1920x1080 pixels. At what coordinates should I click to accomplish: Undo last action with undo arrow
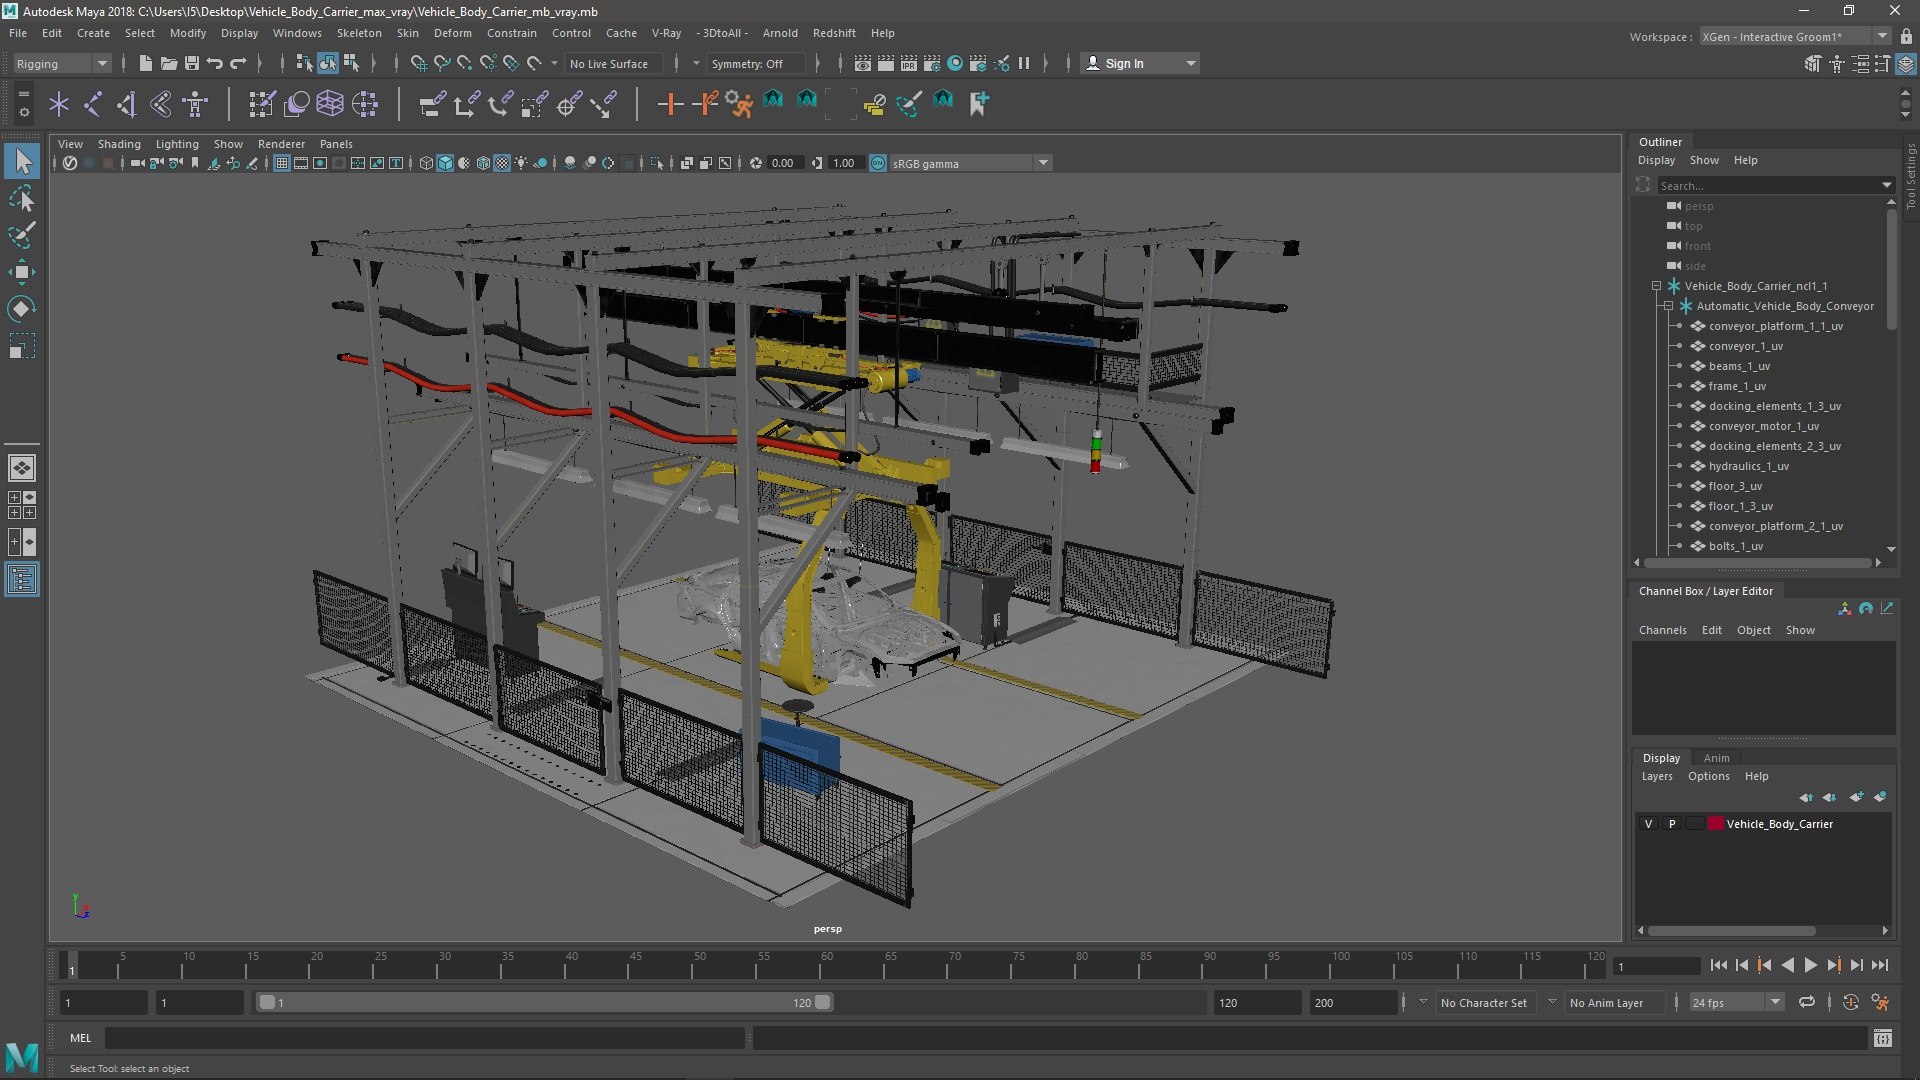coord(215,63)
